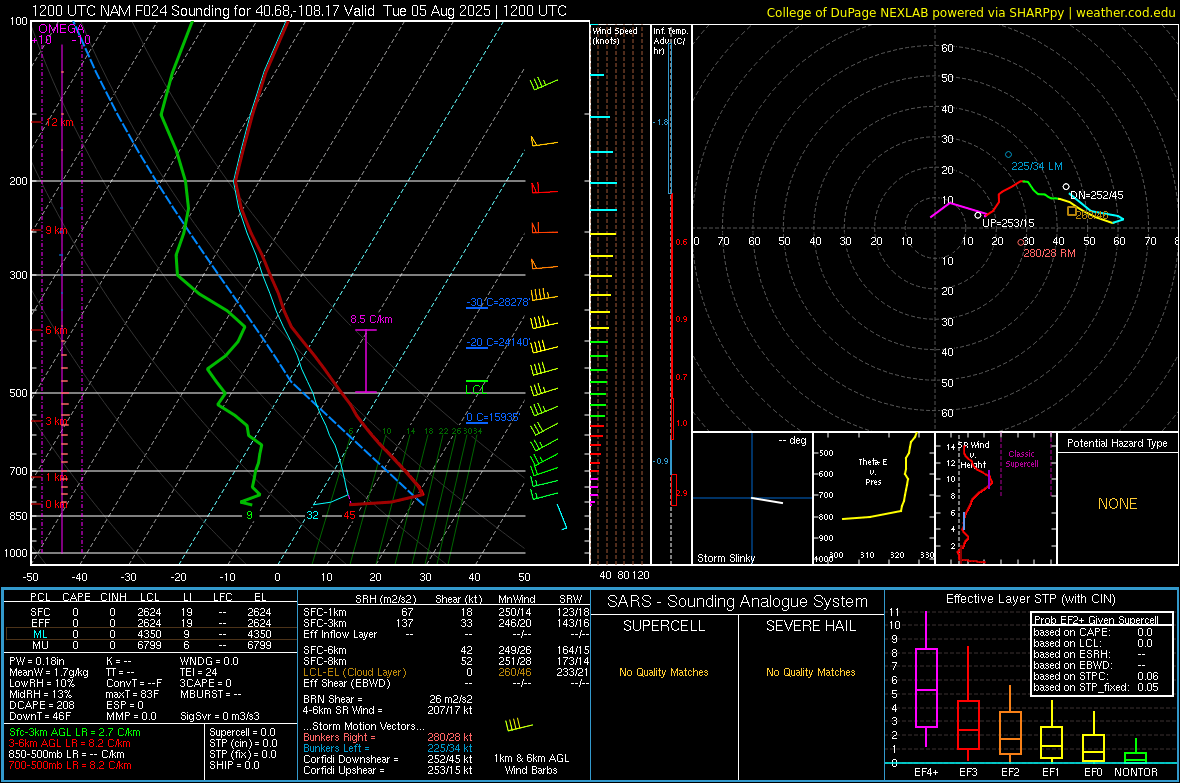Select the SFC-6km shear row
The image size is (1180, 783).
pos(446,650)
